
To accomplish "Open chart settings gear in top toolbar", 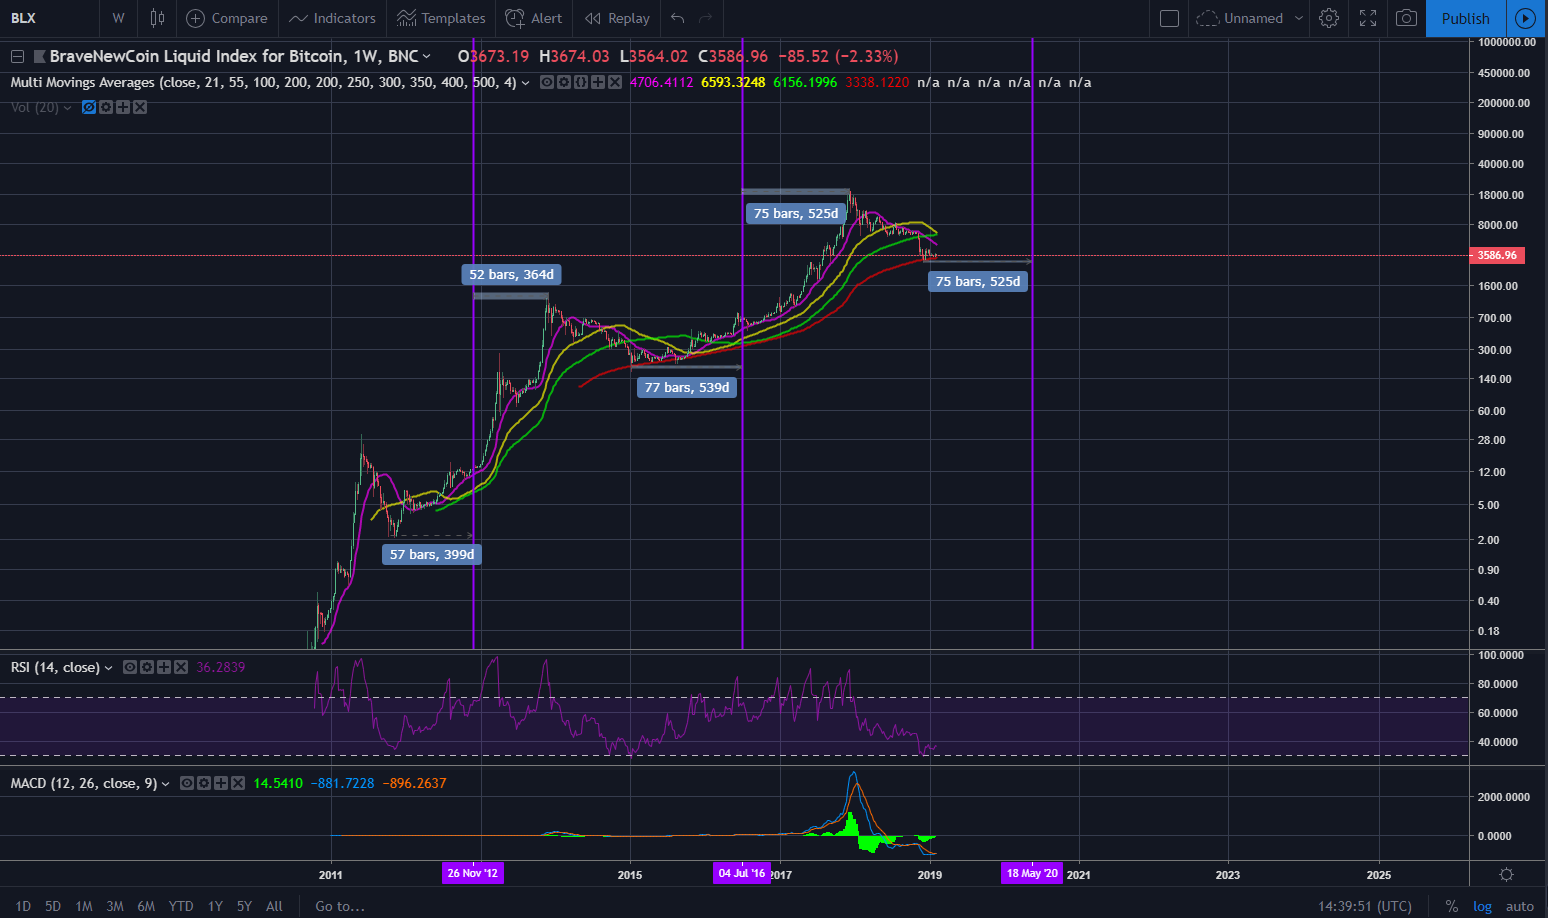I will click(1329, 18).
